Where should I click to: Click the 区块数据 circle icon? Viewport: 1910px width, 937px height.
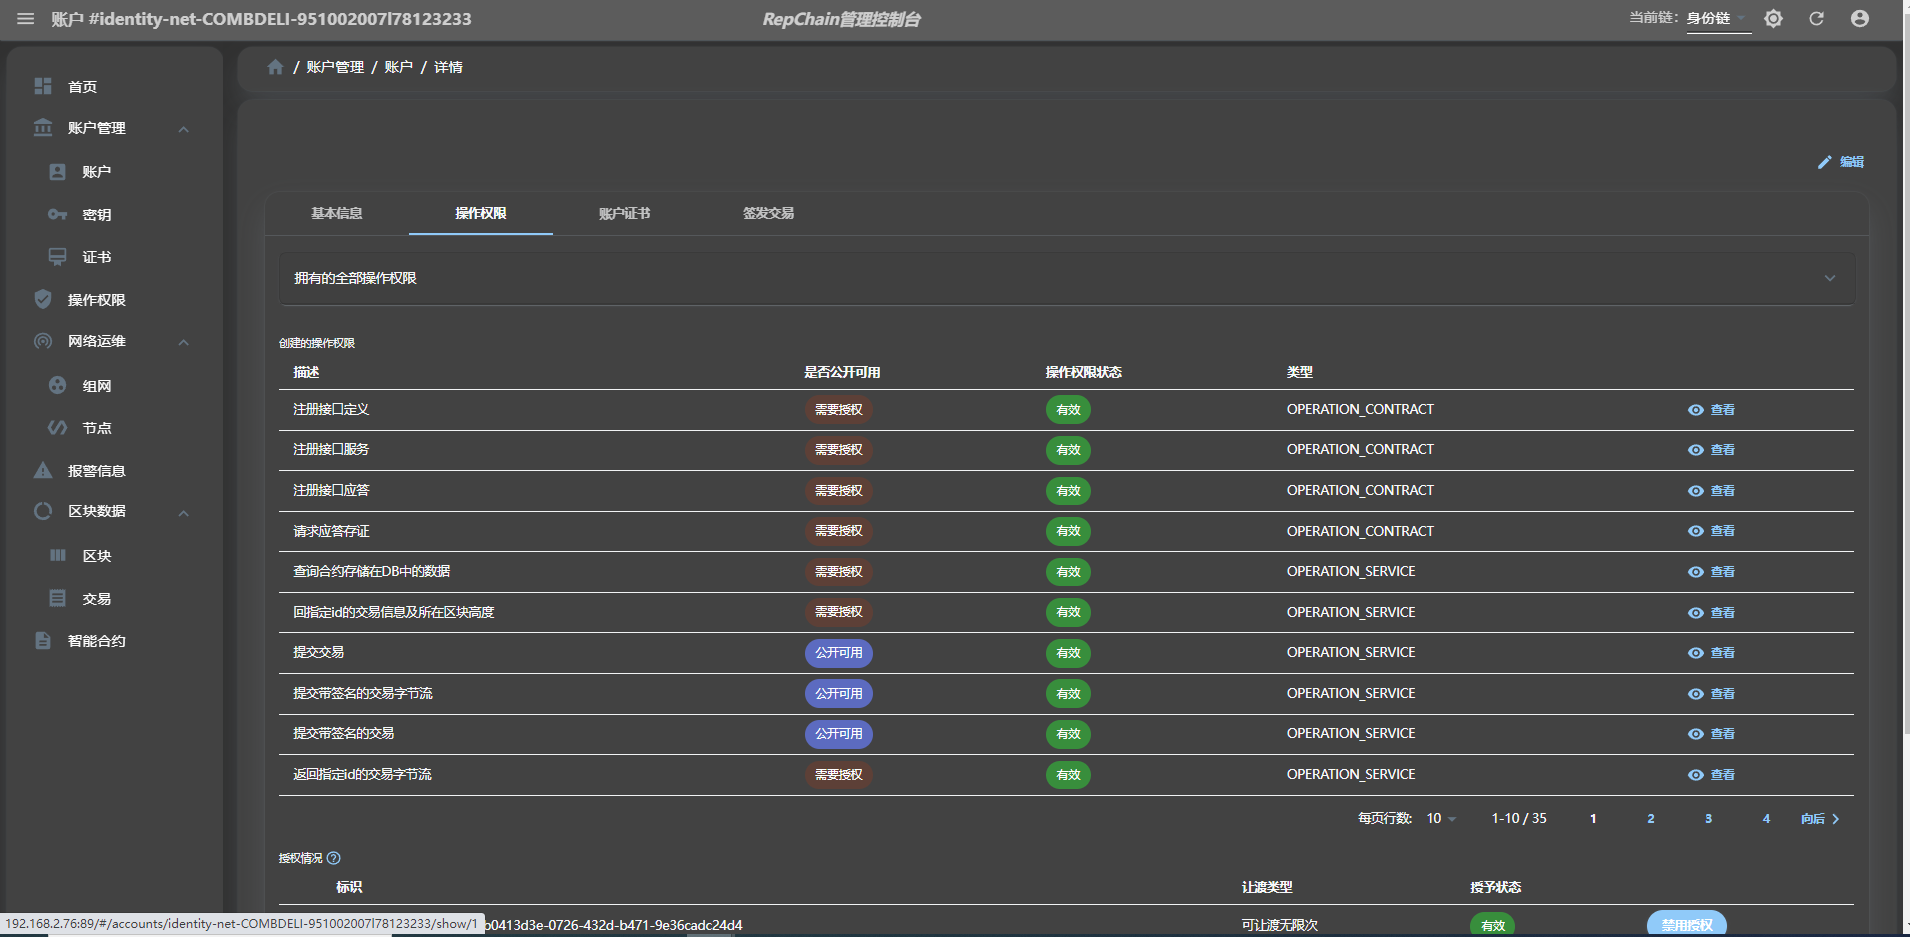coord(43,511)
